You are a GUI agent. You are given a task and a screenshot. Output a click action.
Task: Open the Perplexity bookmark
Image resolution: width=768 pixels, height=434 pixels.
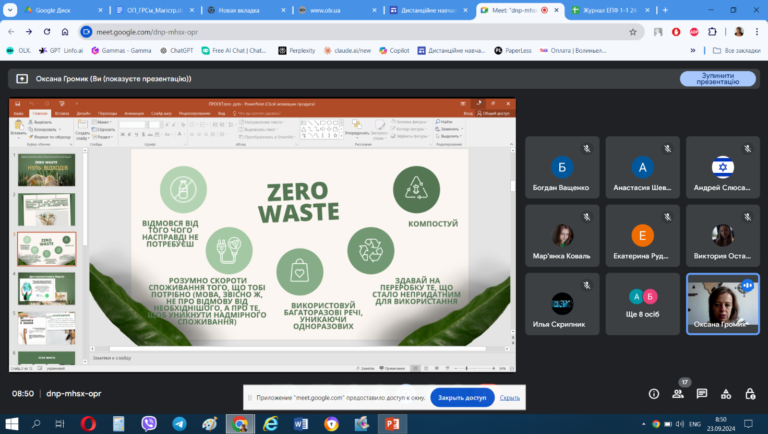[297, 50]
